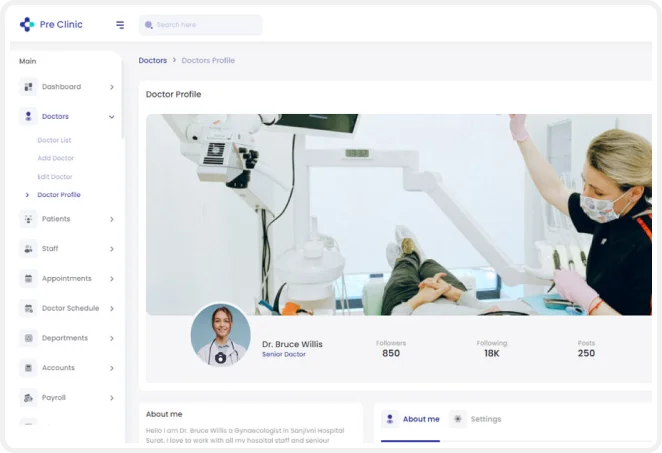This screenshot has width=662, height=453.
Task: Expand the Dashboard menu chevron
Action: point(112,87)
